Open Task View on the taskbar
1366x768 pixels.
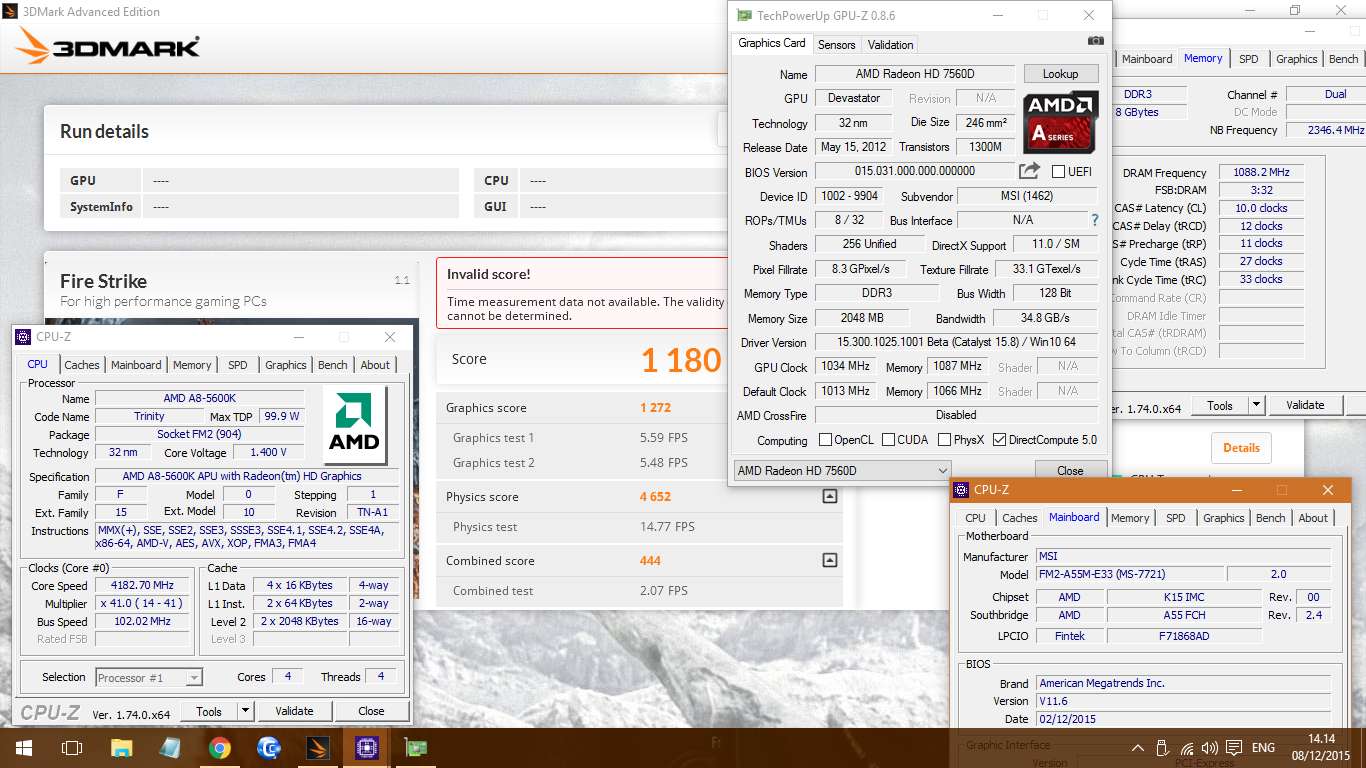point(72,747)
